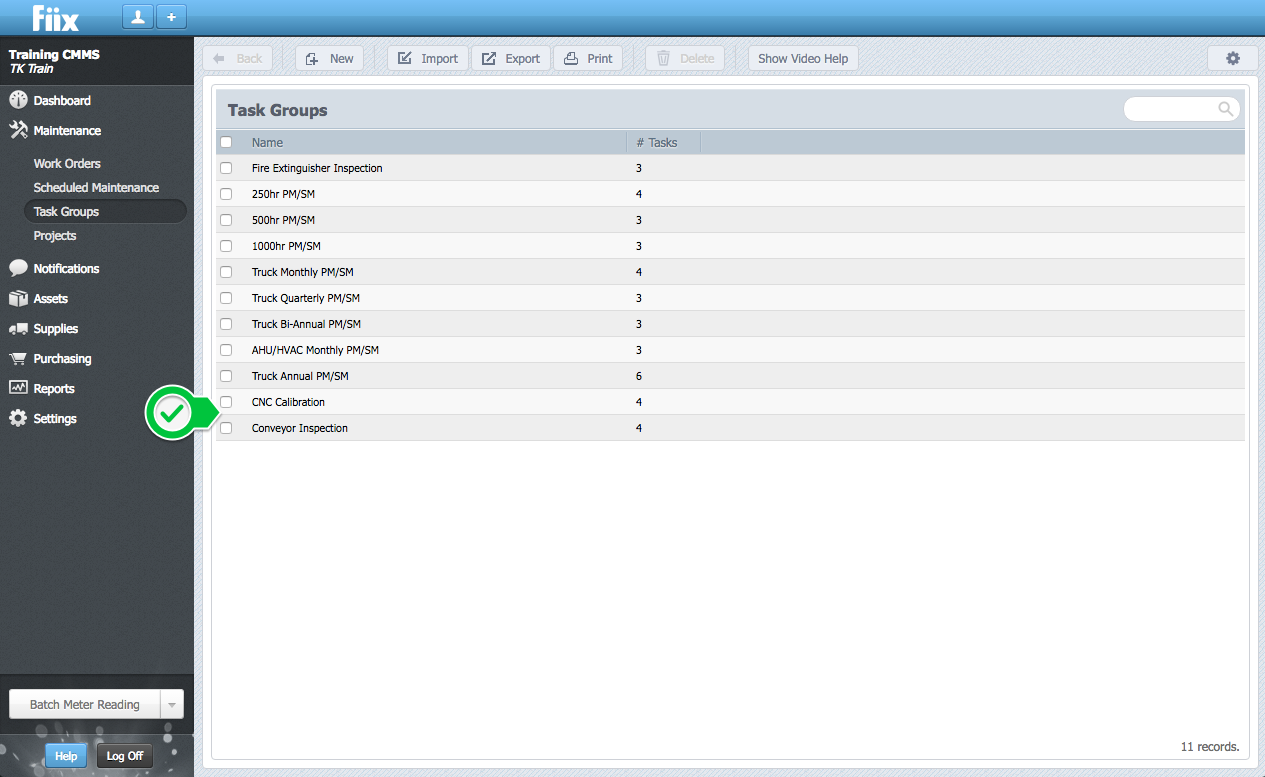The height and width of the screenshot is (777, 1265).
Task: Open Supplies in sidebar
Action: 55,328
